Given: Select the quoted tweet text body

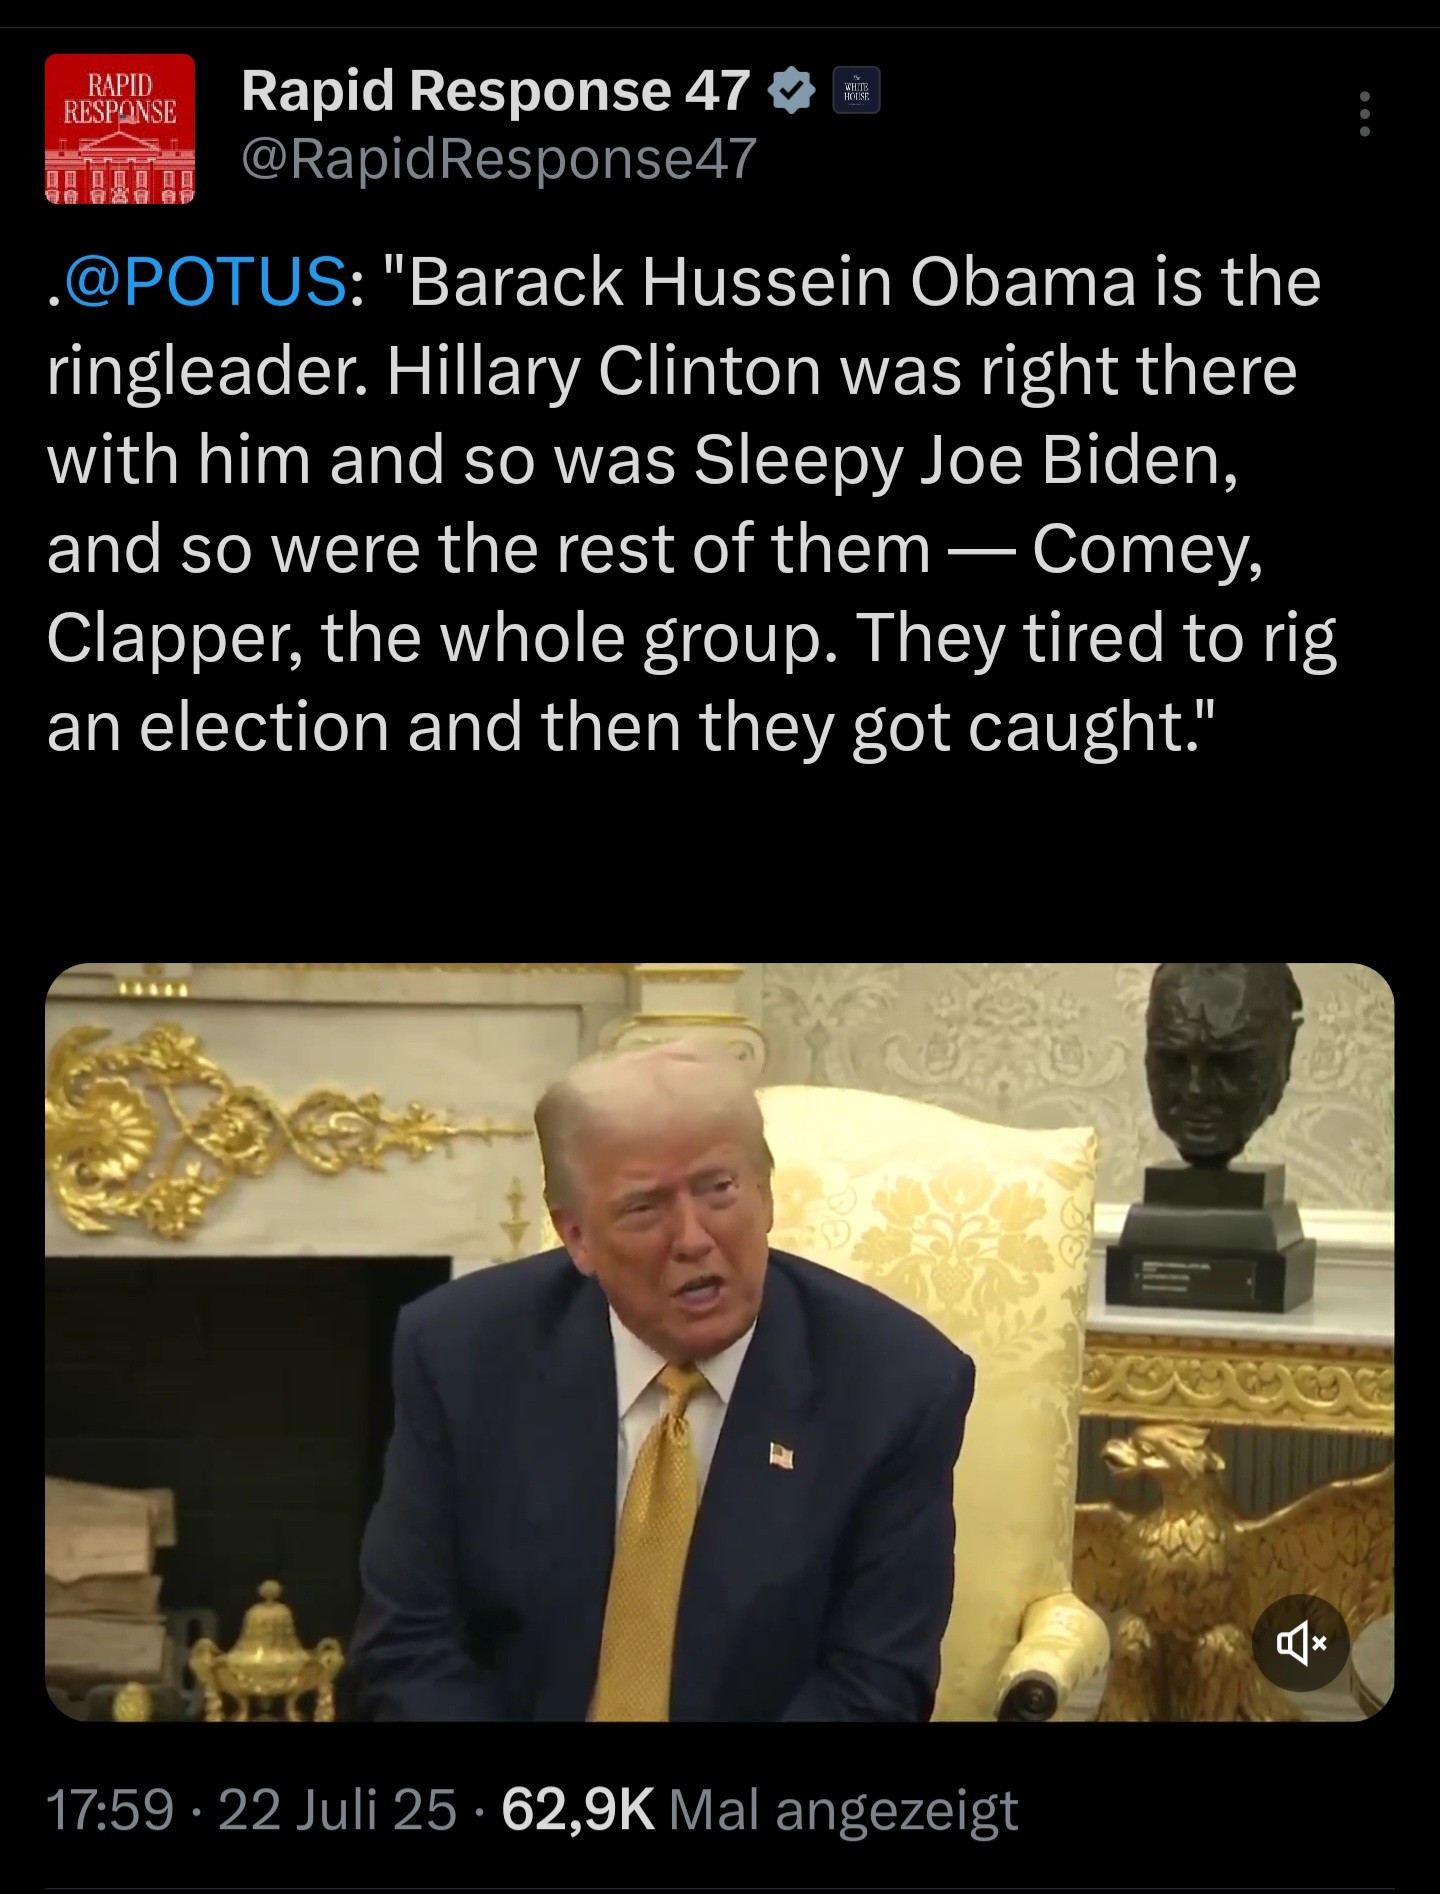Looking at the screenshot, I should pyautogui.click(x=692, y=504).
